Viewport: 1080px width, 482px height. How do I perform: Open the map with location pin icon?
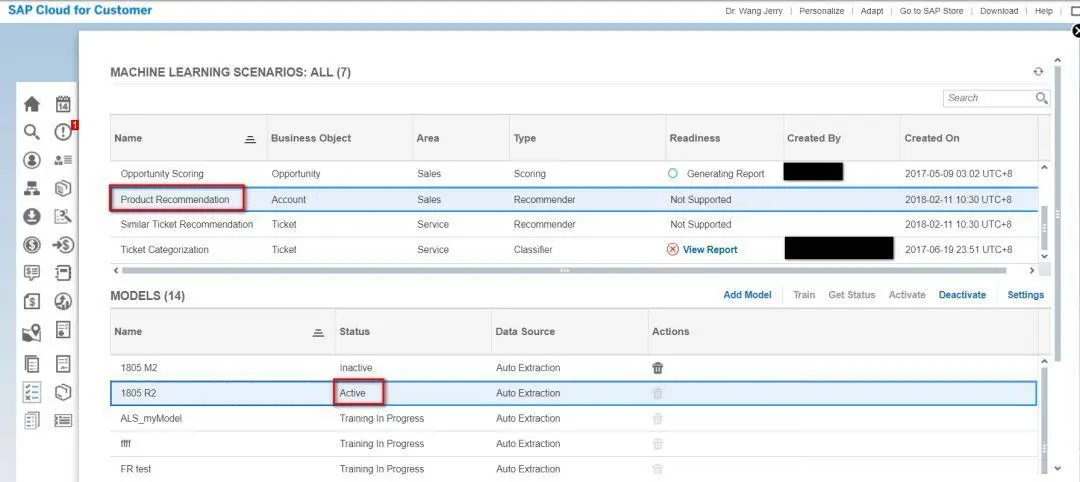click(x=32, y=334)
